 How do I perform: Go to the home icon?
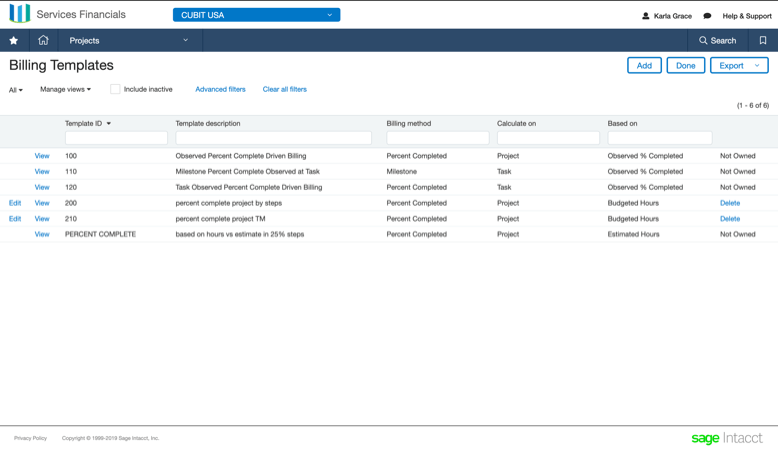coord(43,40)
